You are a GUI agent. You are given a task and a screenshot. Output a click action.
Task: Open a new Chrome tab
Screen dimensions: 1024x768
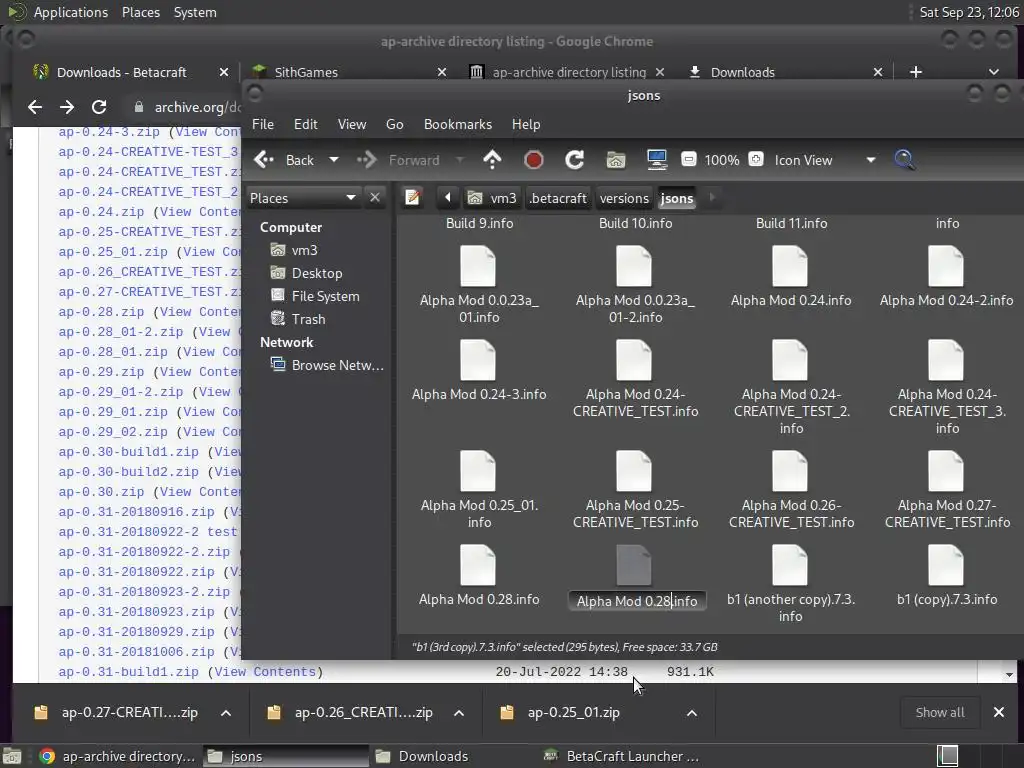click(x=916, y=72)
